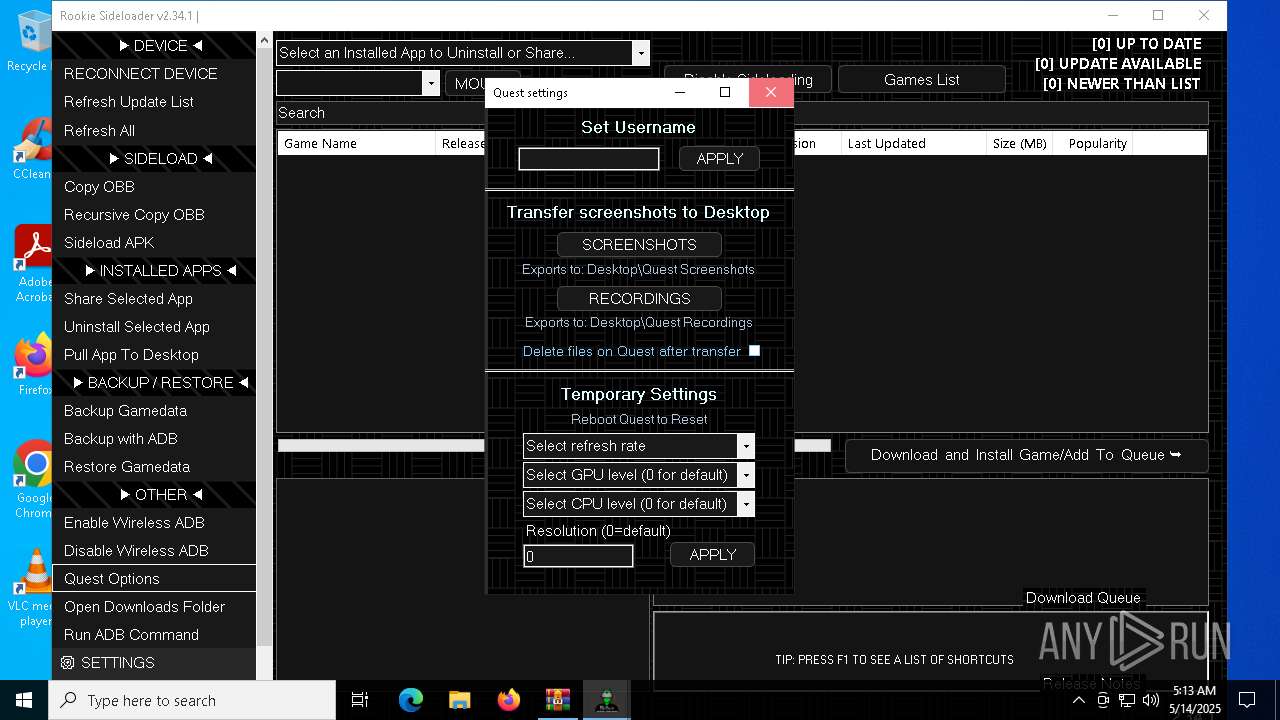Open Games List button
The image size is (1280, 720).
coord(921,80)
